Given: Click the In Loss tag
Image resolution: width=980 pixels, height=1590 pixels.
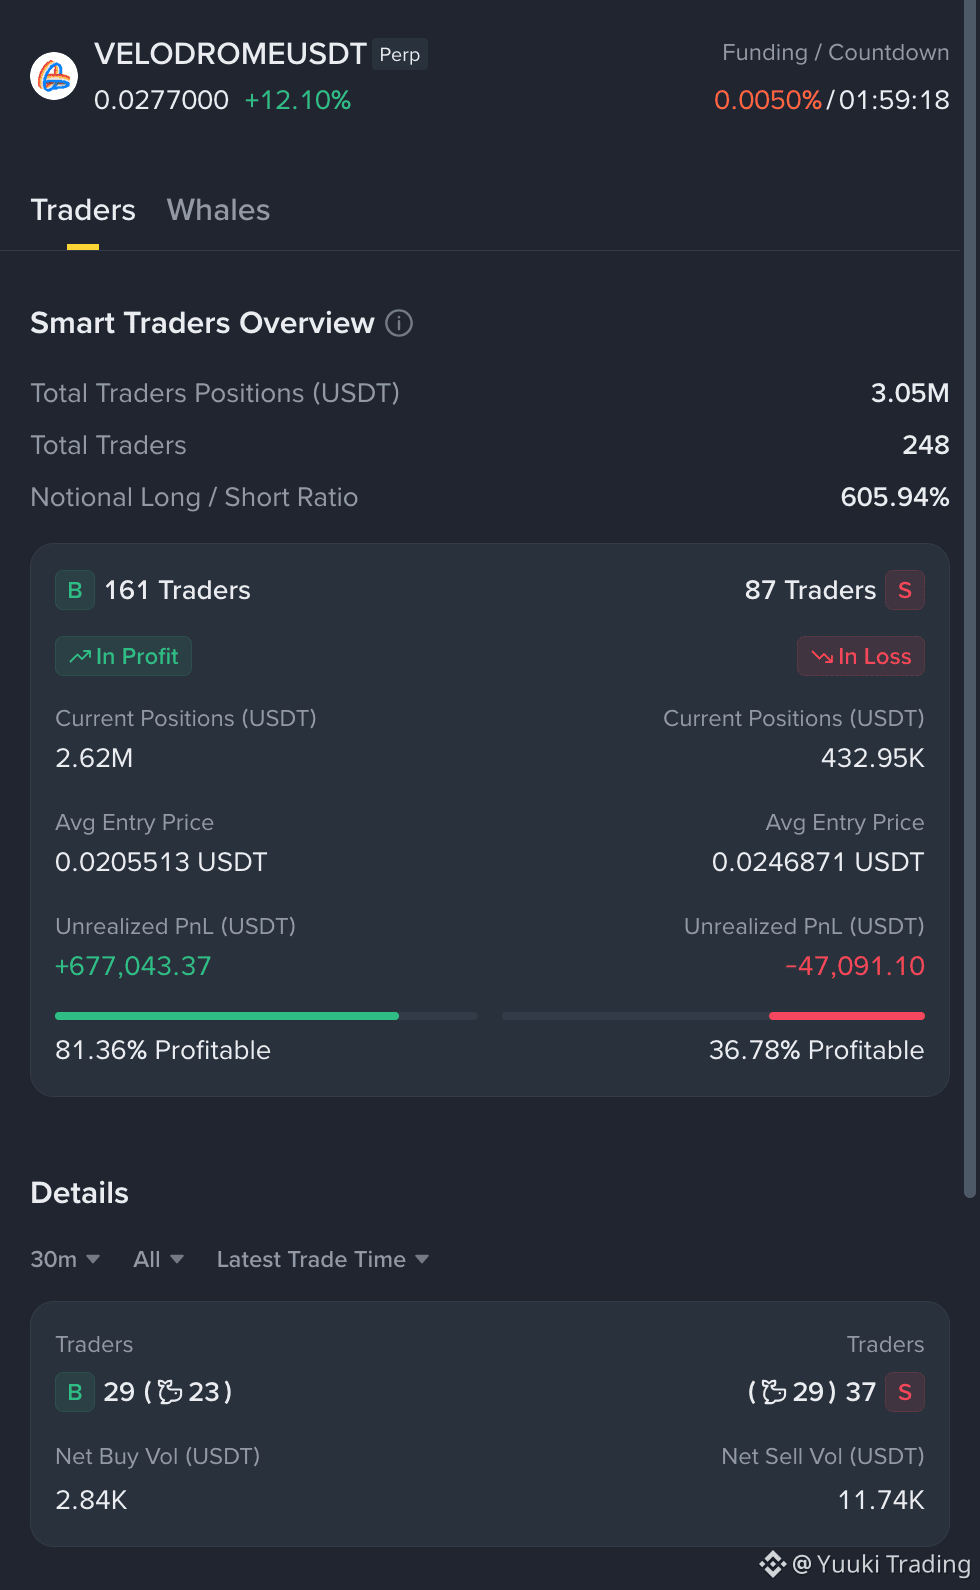Looking at the screenshot, I should coord(861,656).
